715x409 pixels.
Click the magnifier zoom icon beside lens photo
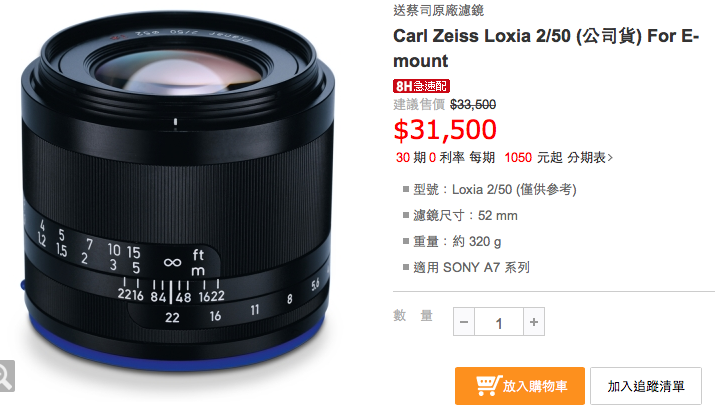(6, 376)
